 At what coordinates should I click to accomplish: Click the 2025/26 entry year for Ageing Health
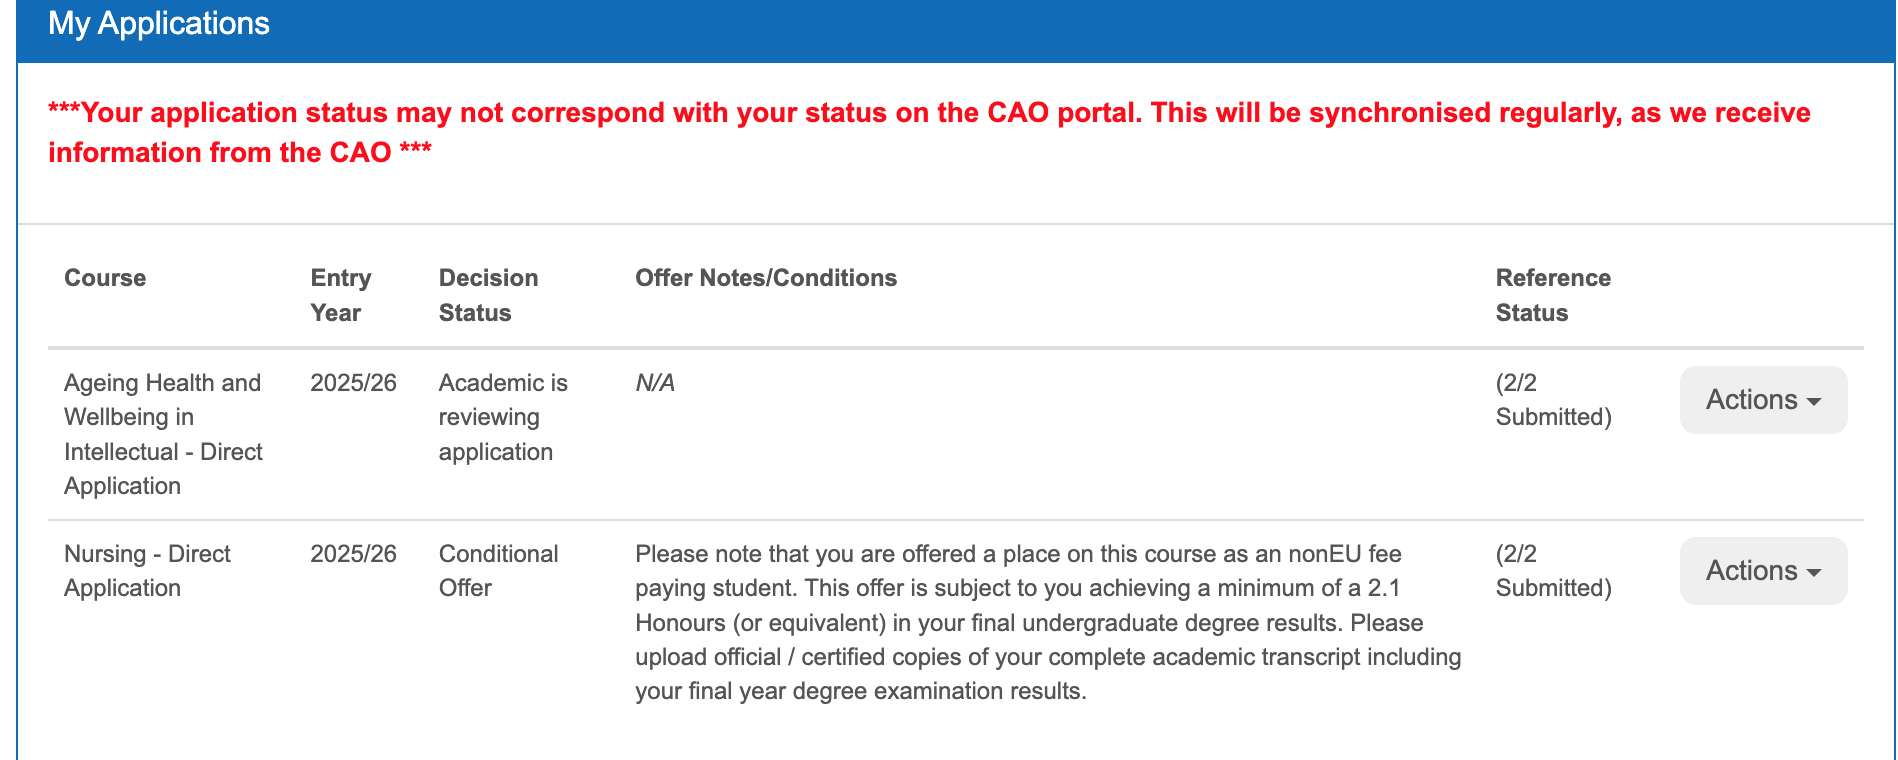(353, 383)
